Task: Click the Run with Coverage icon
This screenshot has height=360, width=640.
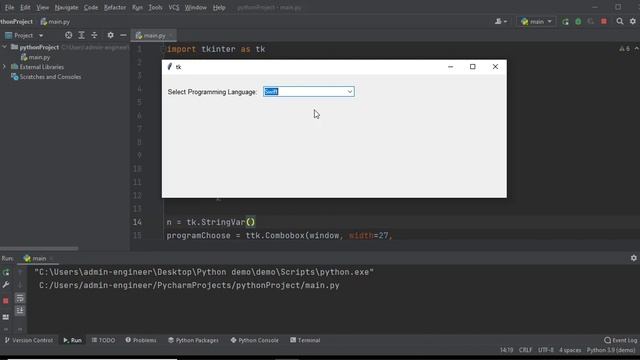Action: click(591, 21)
